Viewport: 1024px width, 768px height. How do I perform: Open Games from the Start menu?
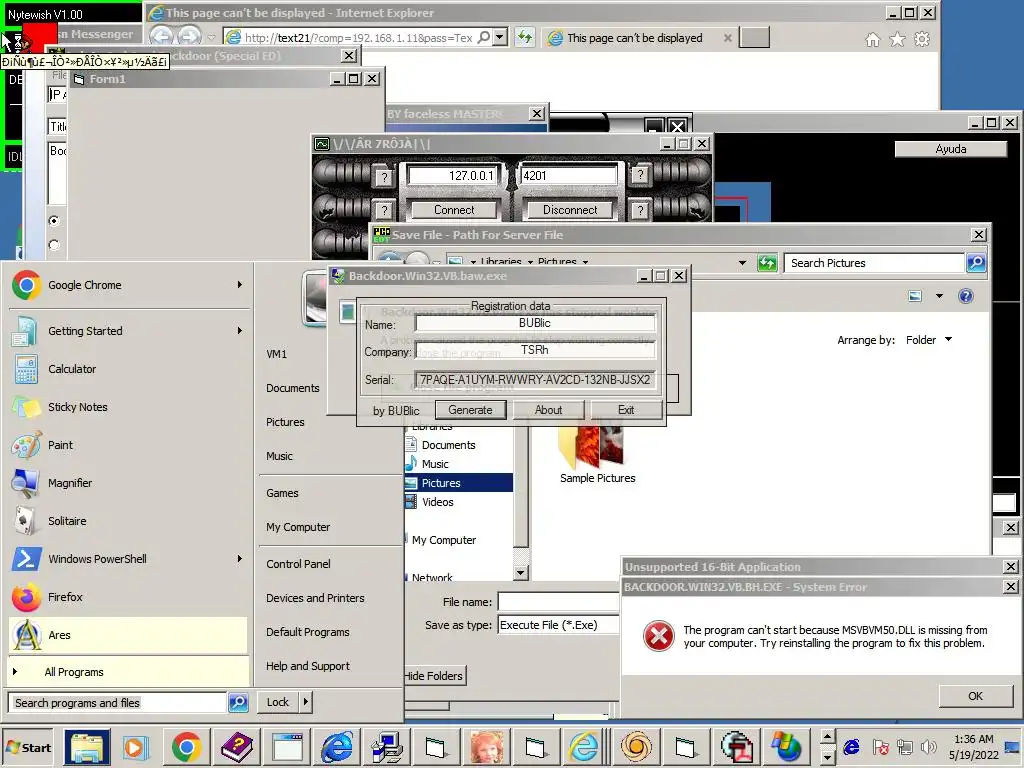(x=282, y=494)
